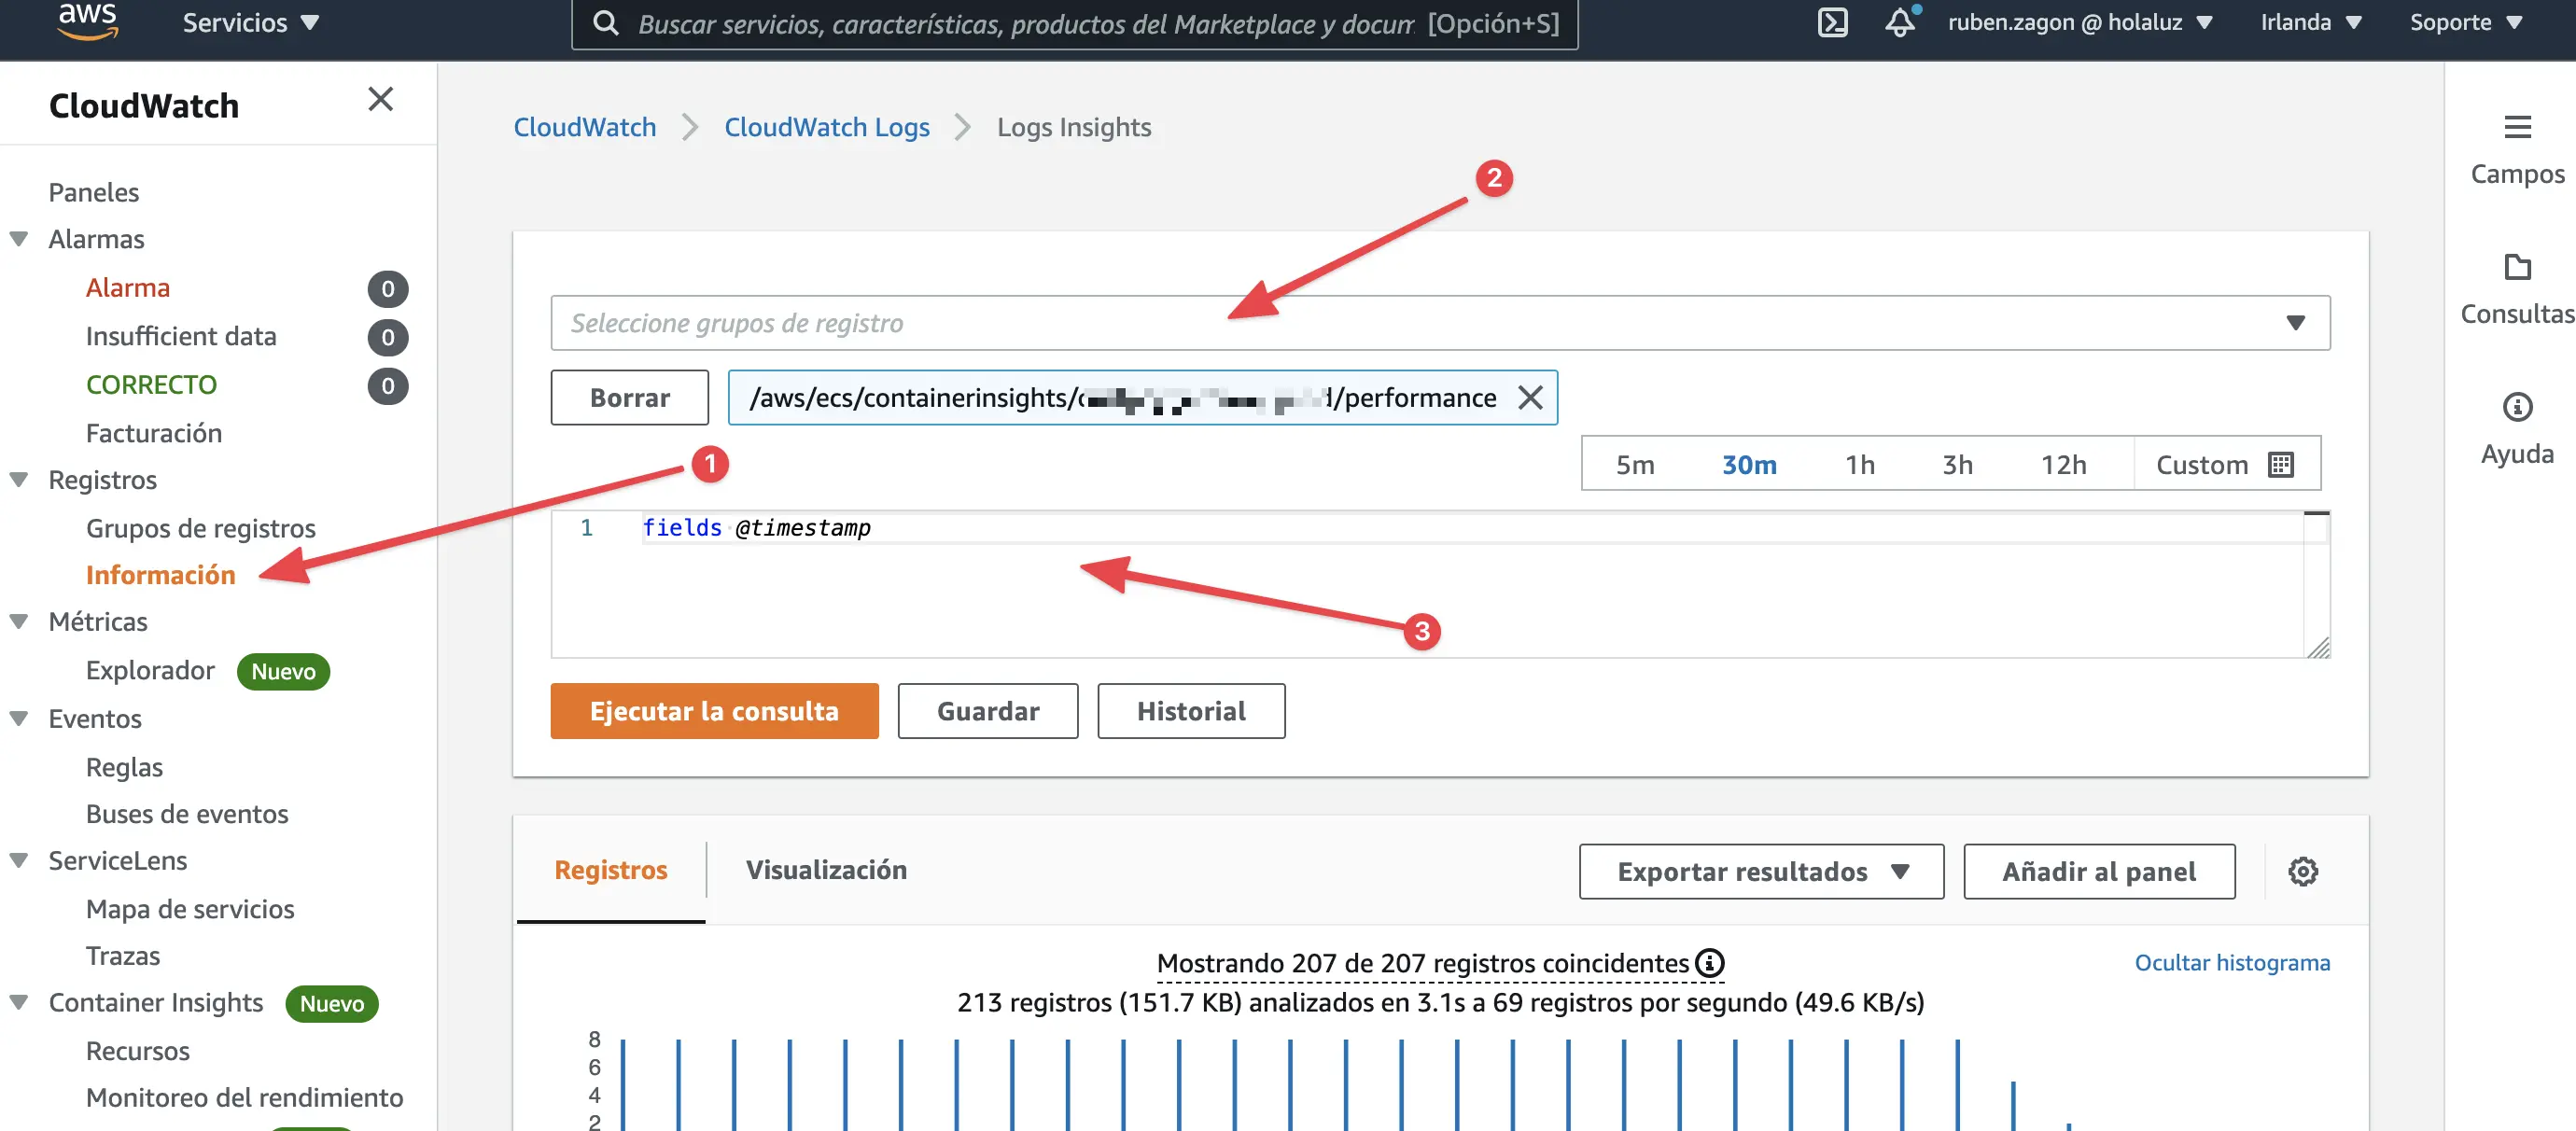Image resolution: width=2576 pixels, height=1131 pixels.
Task: Open Paneles in the sidebar
Action: click(x=93, y=192)
